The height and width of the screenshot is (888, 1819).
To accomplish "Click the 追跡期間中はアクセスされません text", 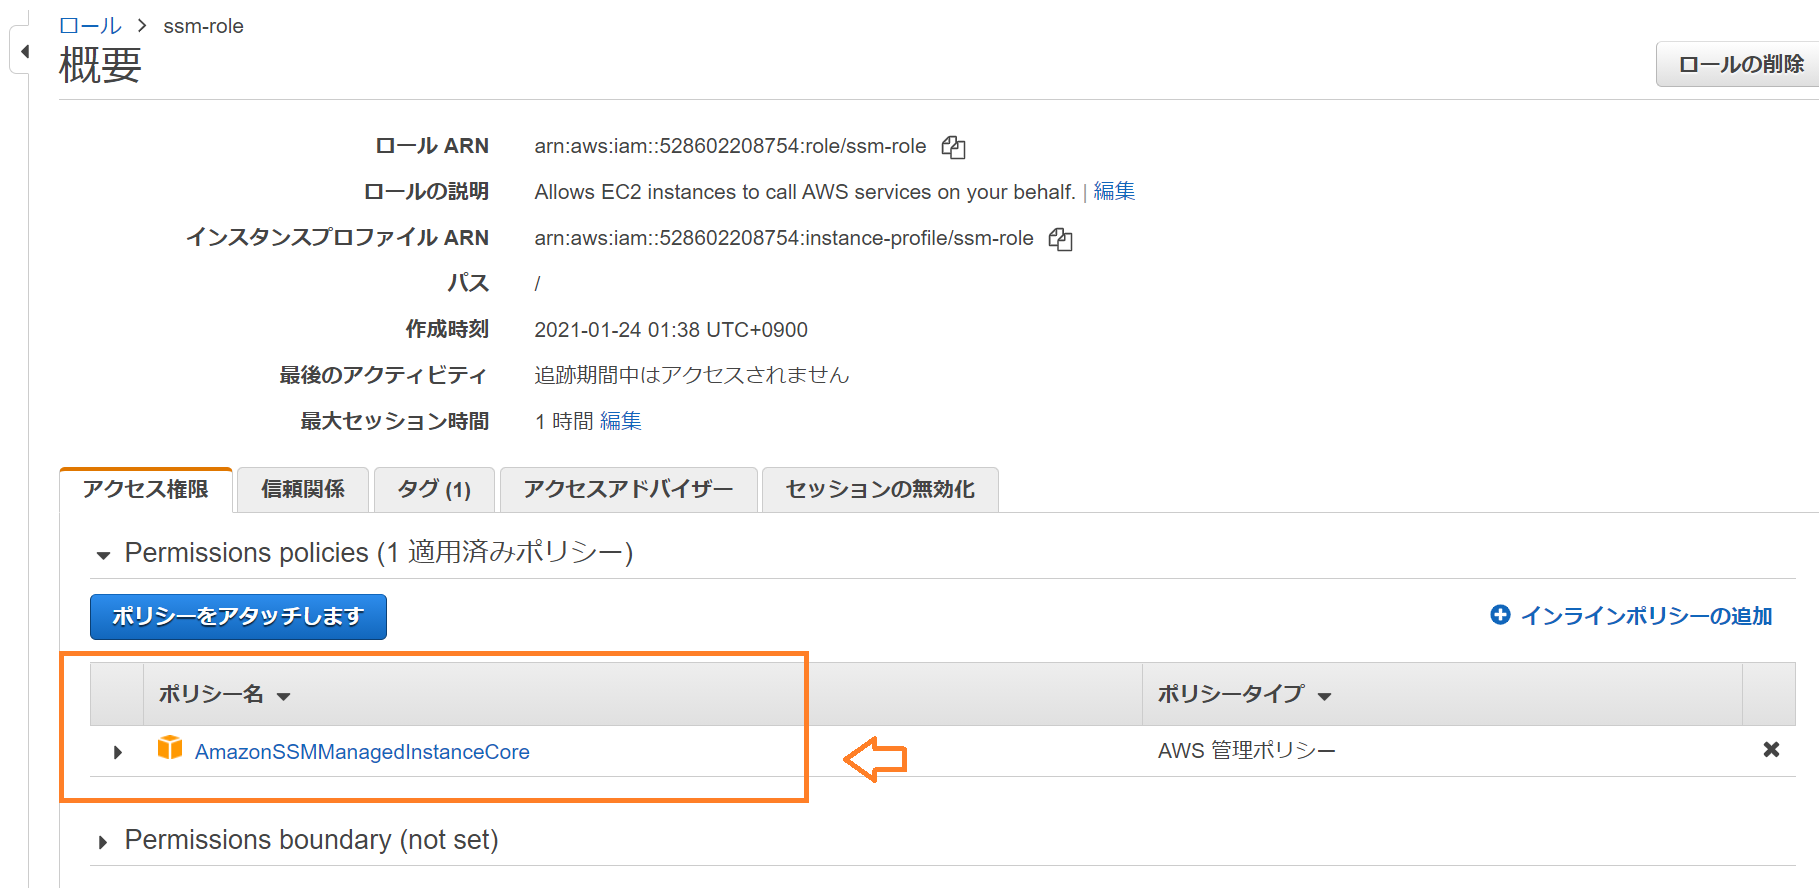I will point(691,375).
